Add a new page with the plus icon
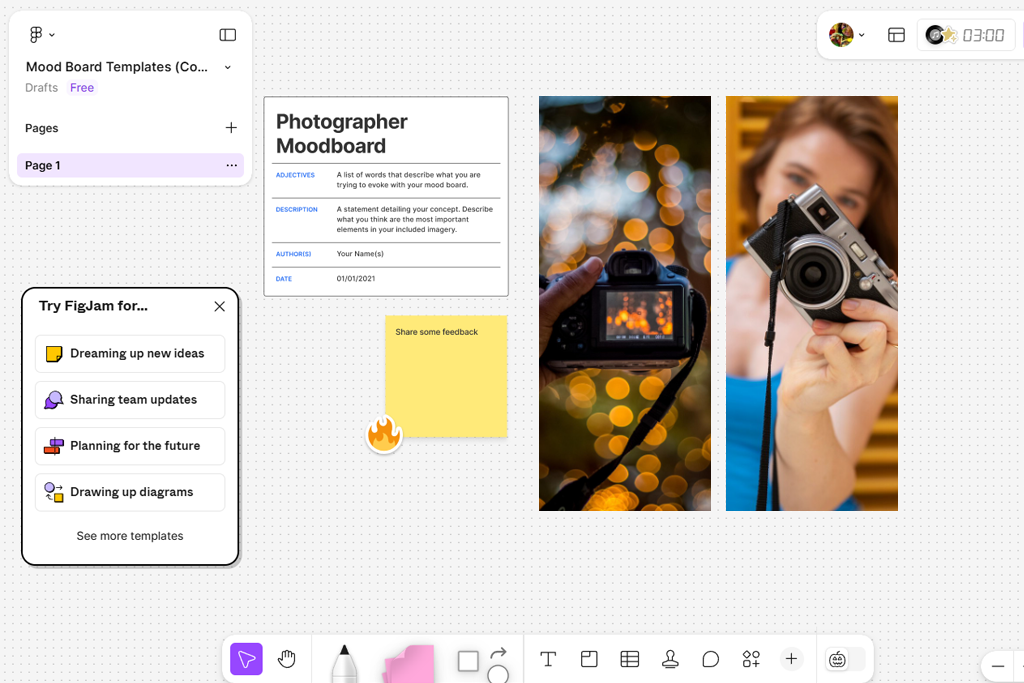Viewport: 1024px width, 683px height. click(x=231, y=128)
